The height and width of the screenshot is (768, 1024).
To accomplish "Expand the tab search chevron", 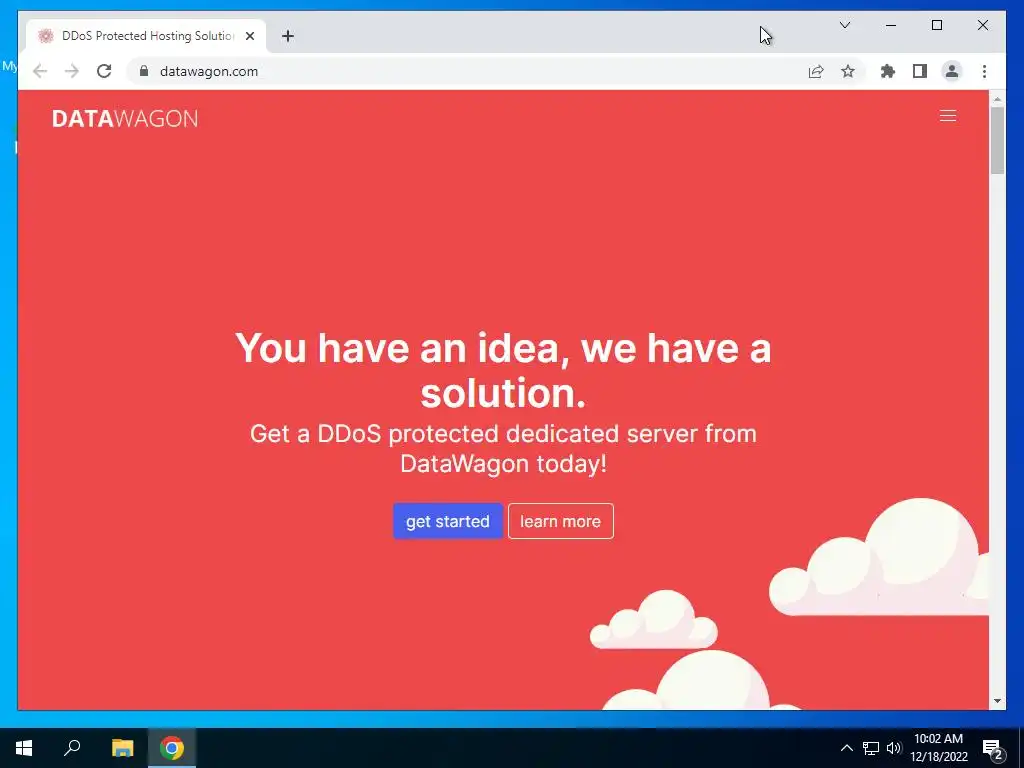I will coord(844,25).
